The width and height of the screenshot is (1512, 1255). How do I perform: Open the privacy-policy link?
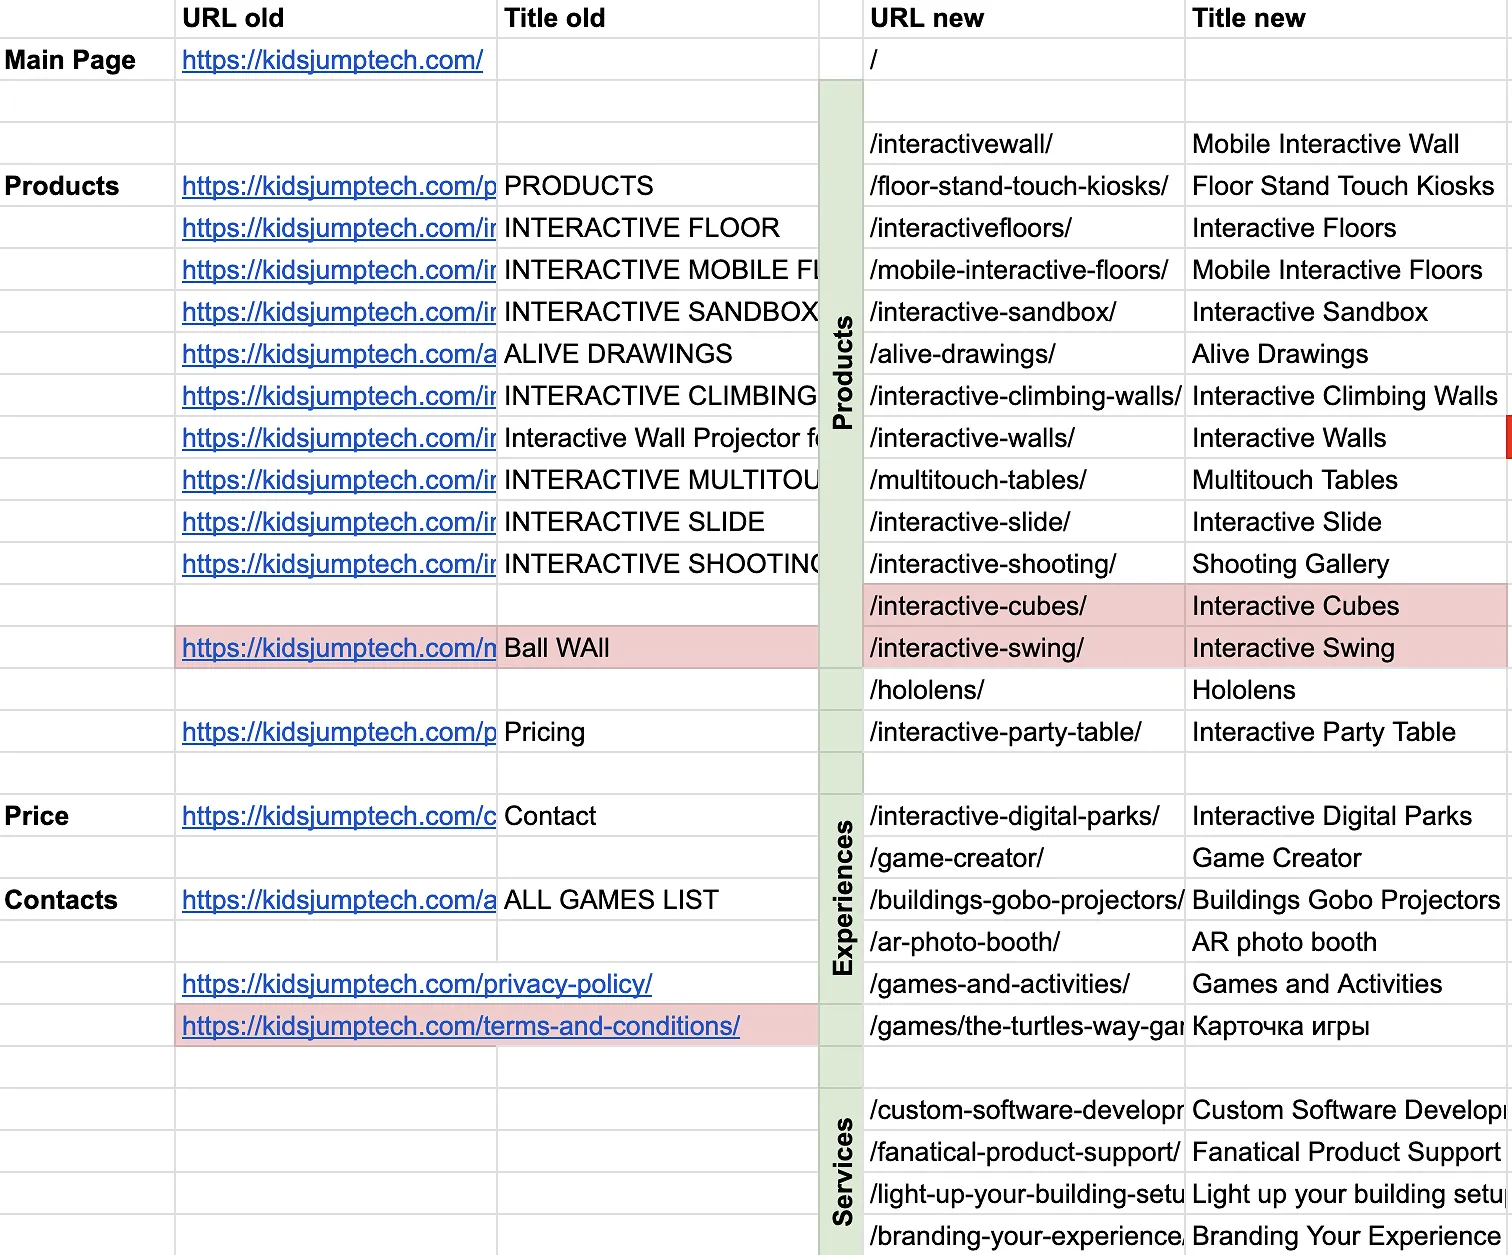tap(416, 983)
